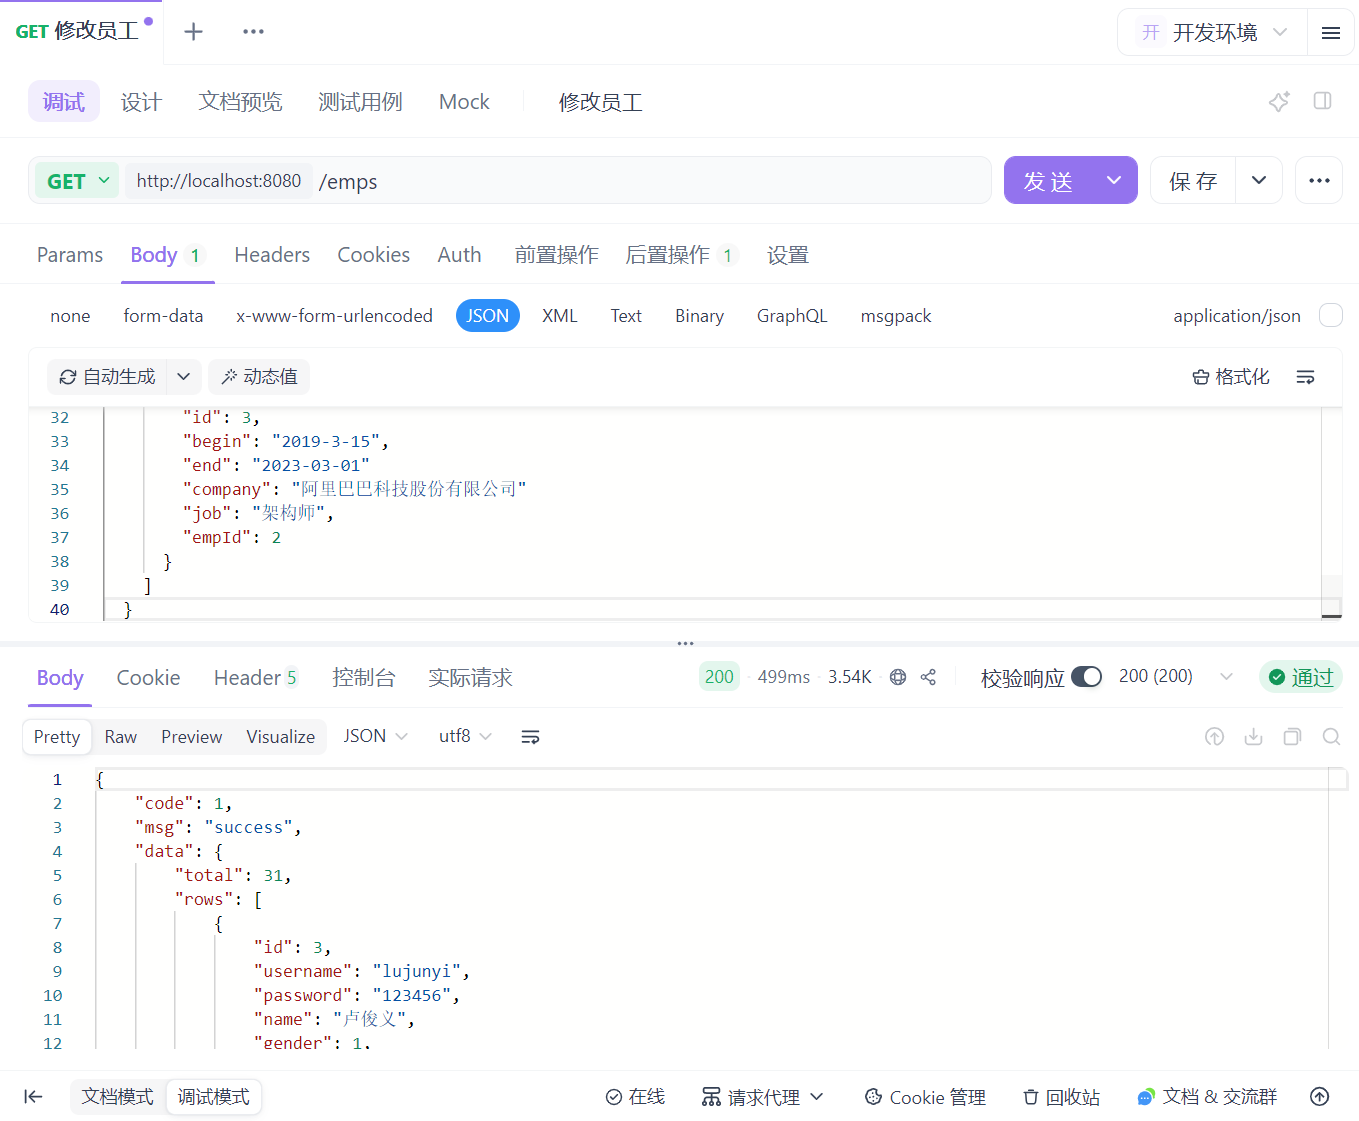Screen dimensions: 1359x1121
Task: Switch response view to Preview
Action: pos(192,737)
